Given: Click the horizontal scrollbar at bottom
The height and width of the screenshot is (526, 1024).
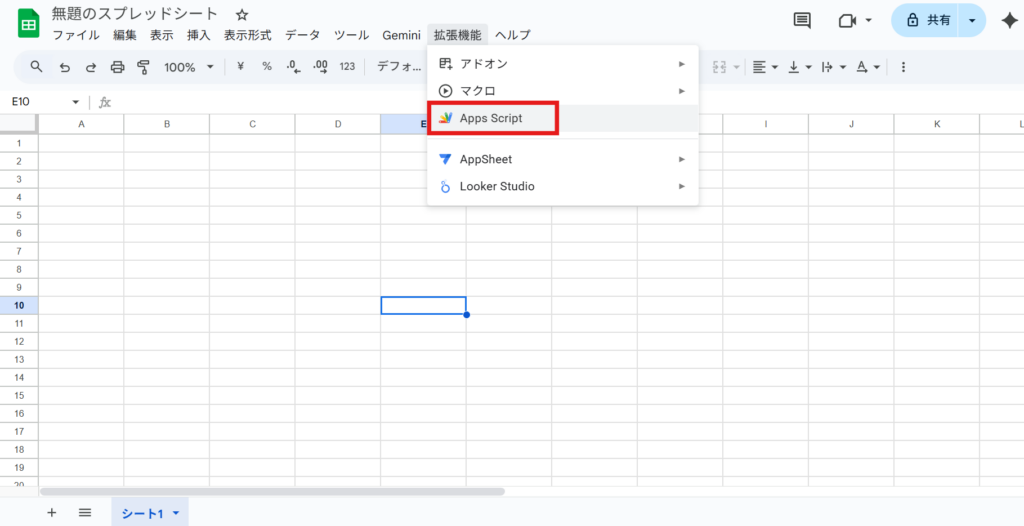Looking at the screenshot, I should 272,491.
